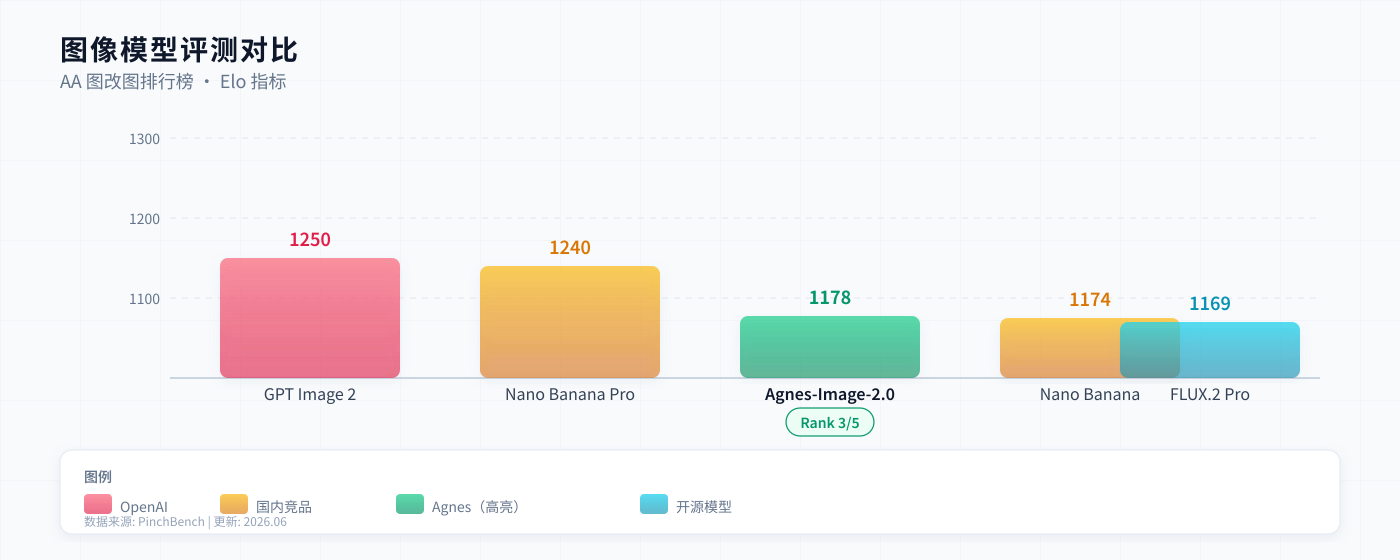The image size is (1400, 560).
Task: Click the green Agnes legend swatch
Action: point(410,504)
